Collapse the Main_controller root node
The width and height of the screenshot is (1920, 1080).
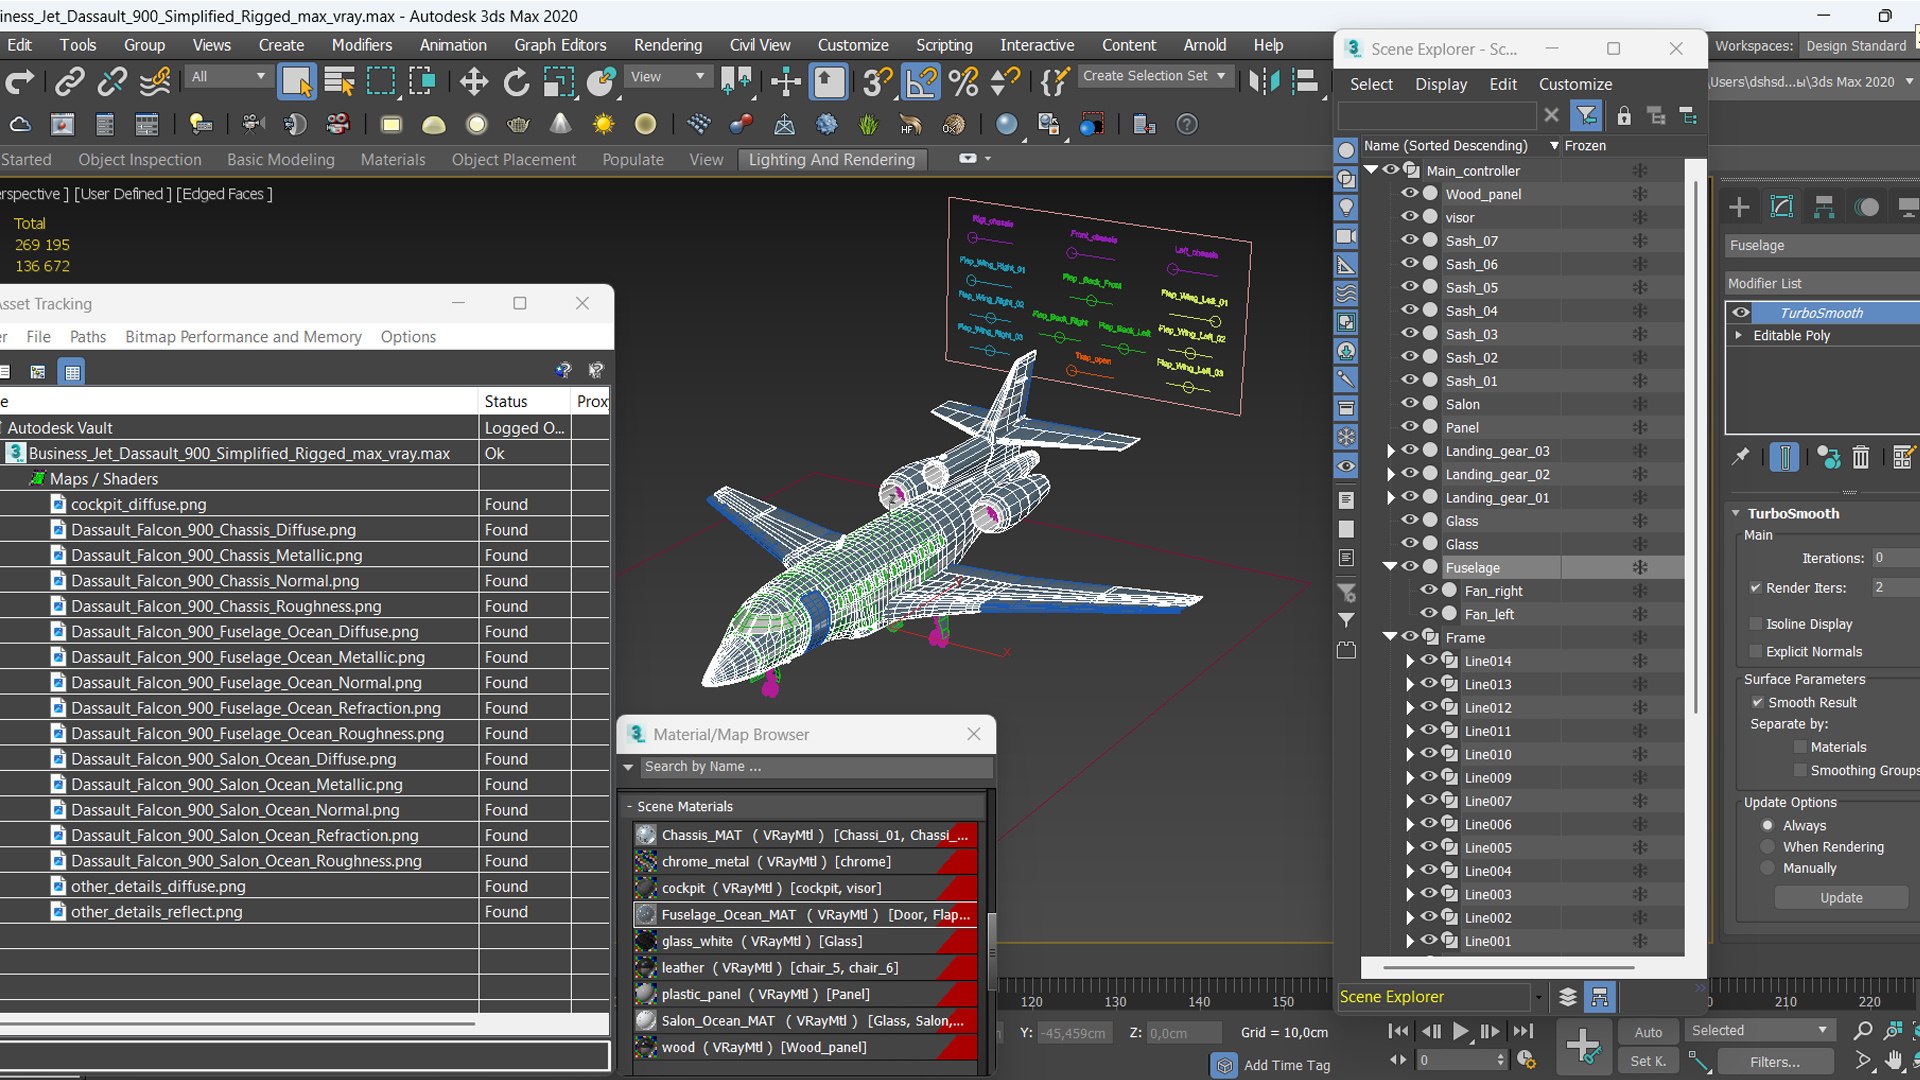[1372, 170]
